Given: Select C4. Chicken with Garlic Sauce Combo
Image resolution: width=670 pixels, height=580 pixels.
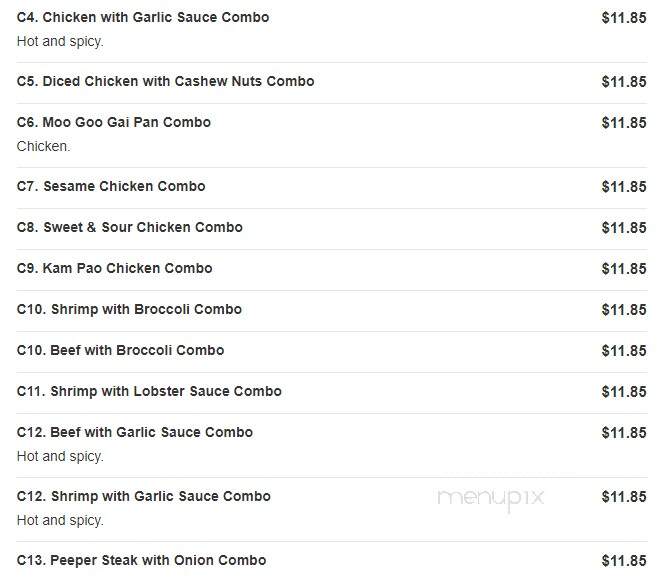Looking at the screenshot, I should (143, 17).
